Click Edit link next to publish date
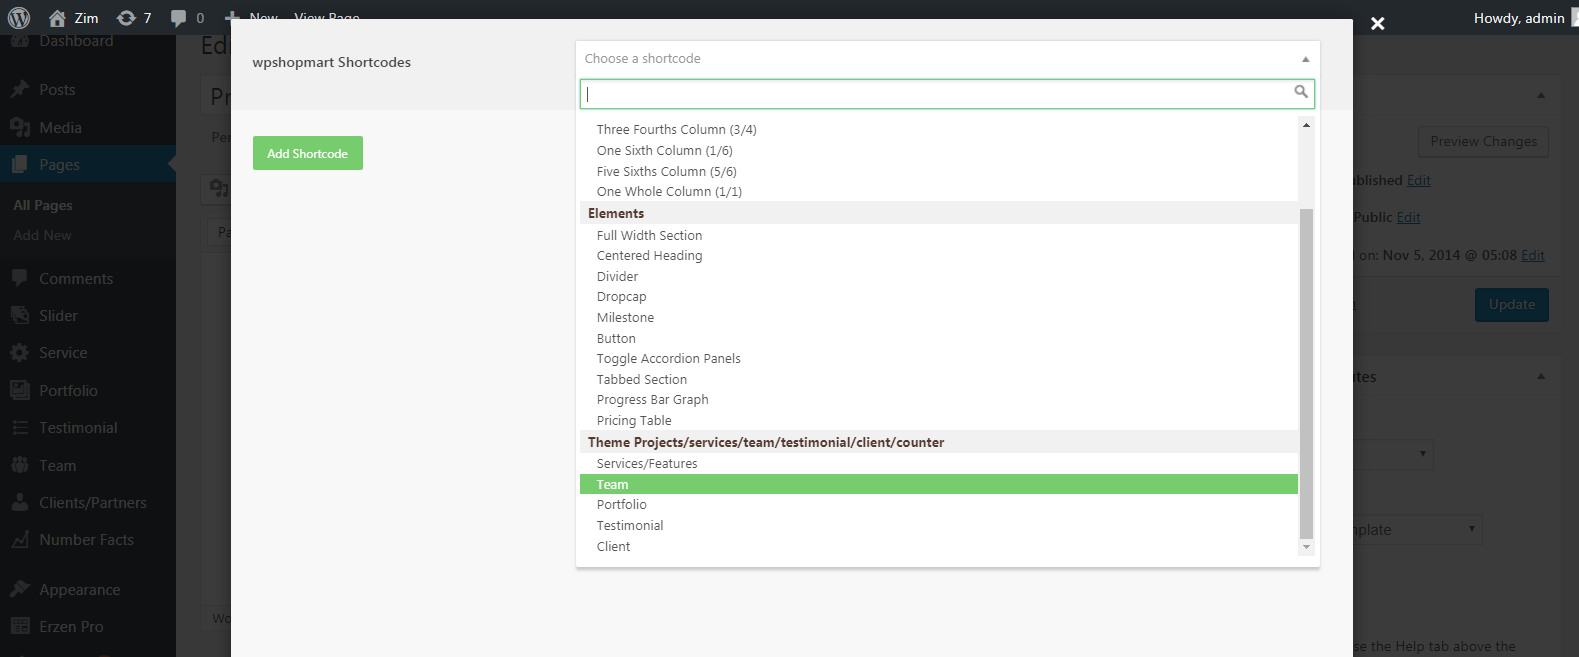 [1533, 255]
